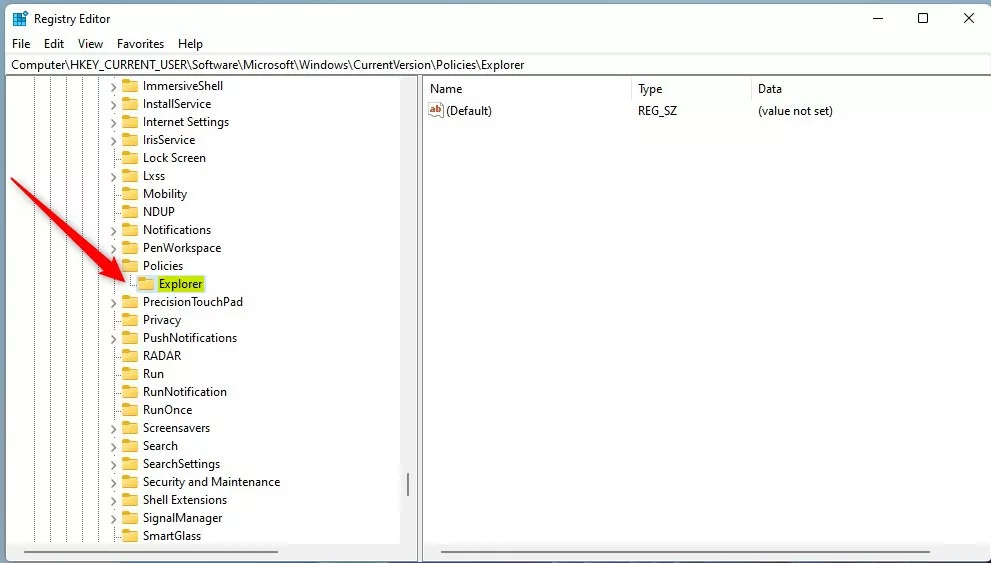The height and width of the screenshot is (563, 991).
Task: Expand the ImmersiveShell key
Action: coord(113,87)
